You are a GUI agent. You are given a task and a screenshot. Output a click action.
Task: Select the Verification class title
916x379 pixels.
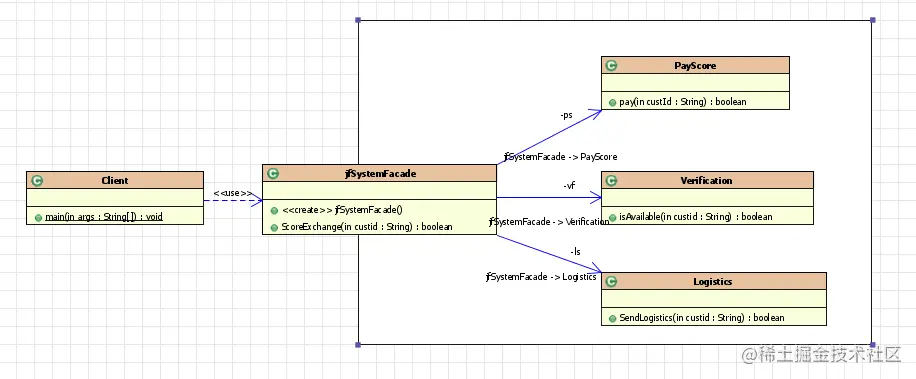tap(707, 180)
